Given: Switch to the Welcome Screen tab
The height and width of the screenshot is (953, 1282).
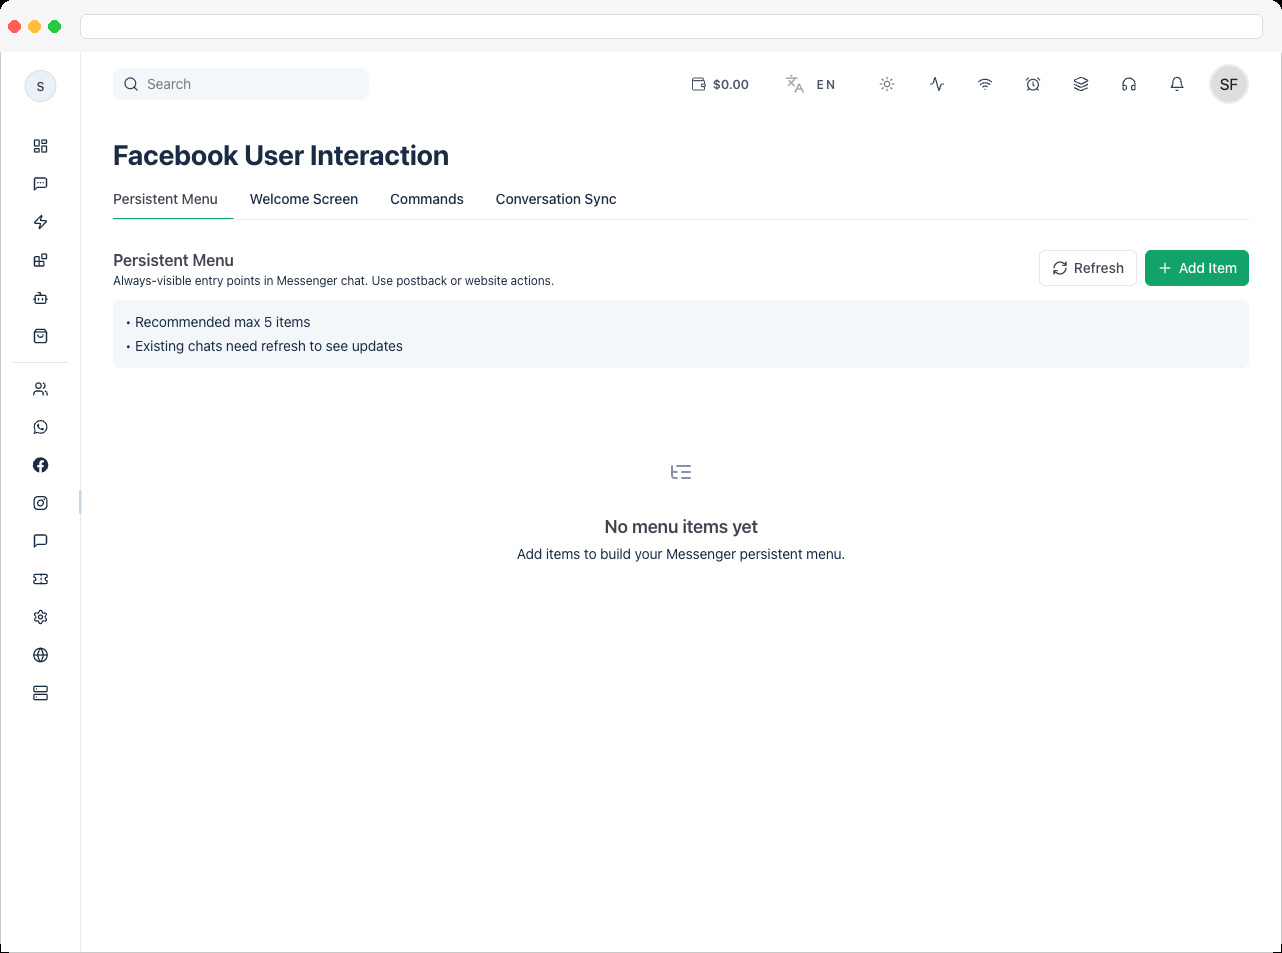Looking at the screenshot, I should point(304,199).
